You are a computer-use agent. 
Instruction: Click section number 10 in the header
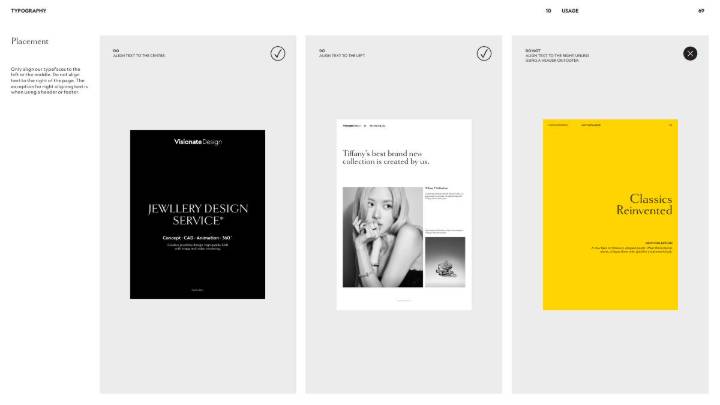click(x=548, y=11)
